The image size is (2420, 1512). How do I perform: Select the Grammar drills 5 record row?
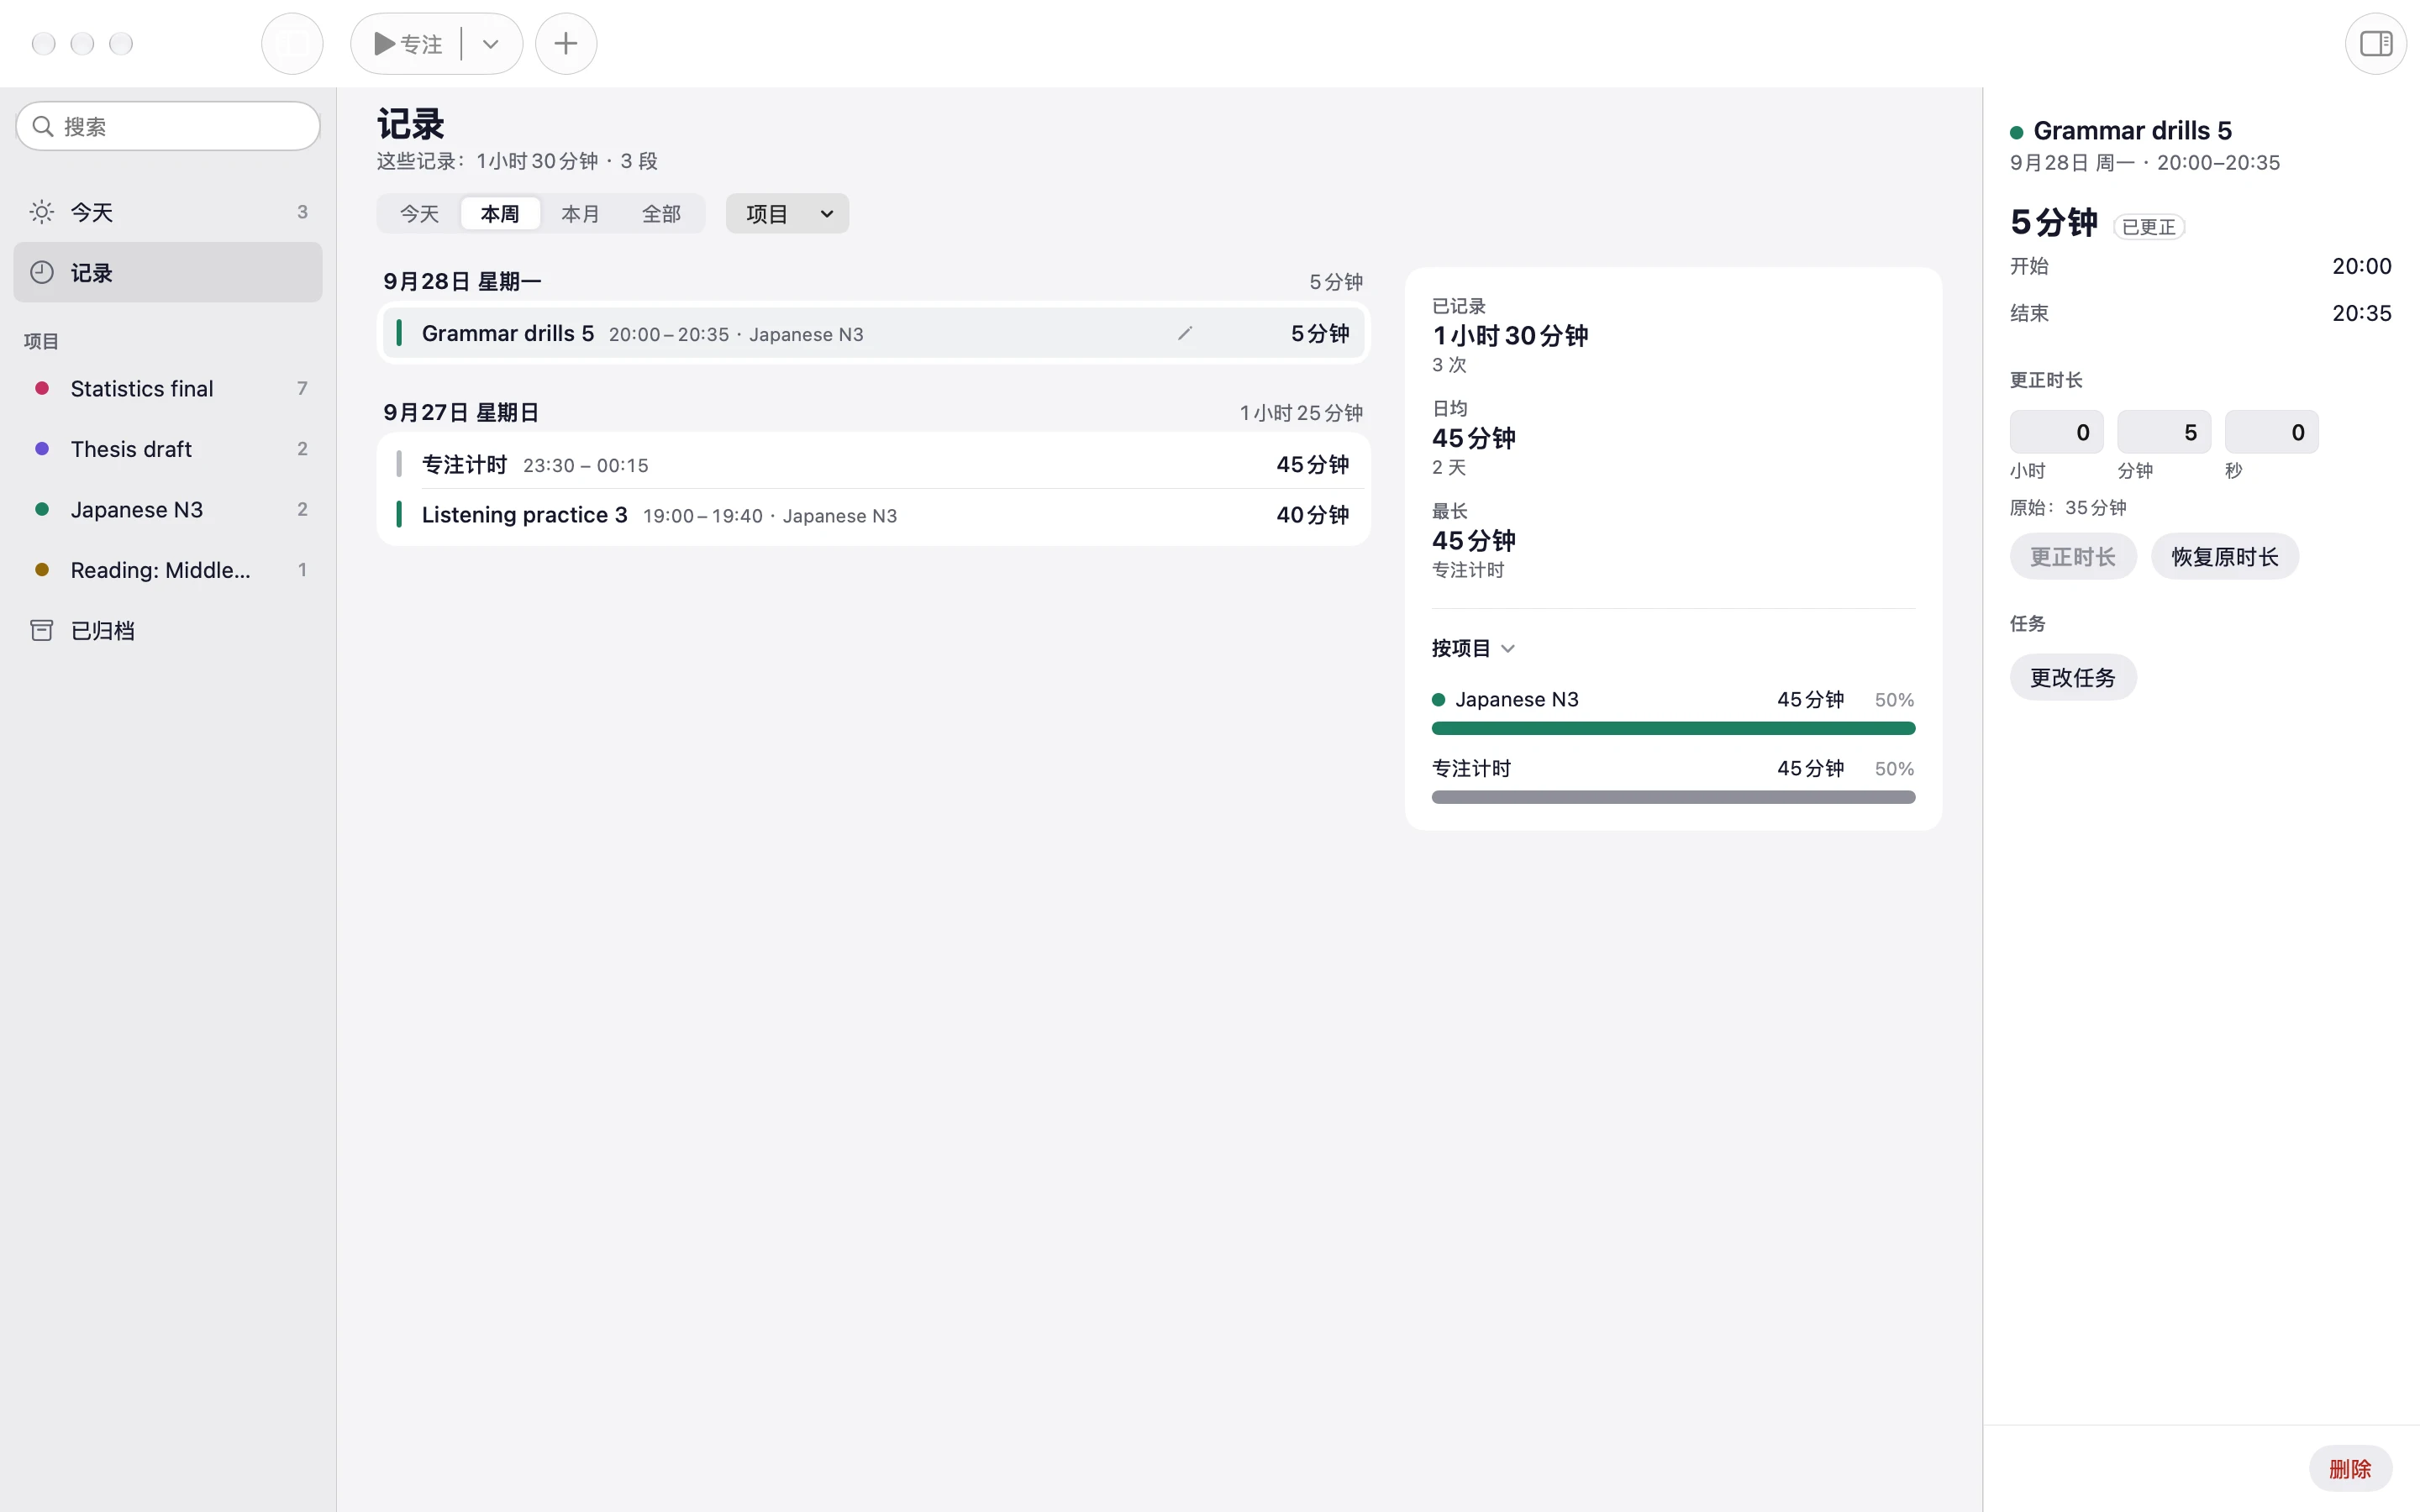pyautogui.click(x=873, y=334)
